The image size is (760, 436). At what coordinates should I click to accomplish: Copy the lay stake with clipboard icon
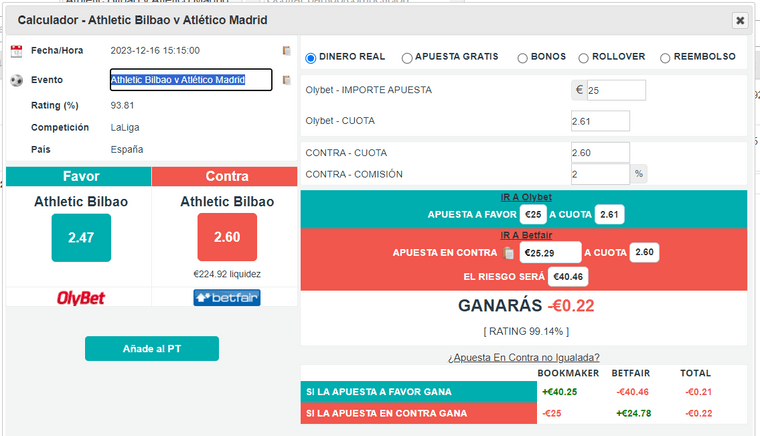(x=508, y=252)
